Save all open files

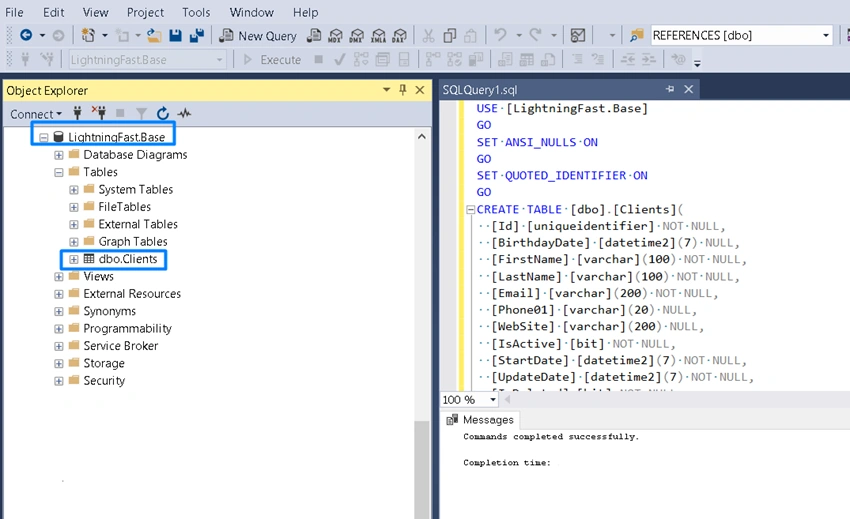tap(196, 35)
